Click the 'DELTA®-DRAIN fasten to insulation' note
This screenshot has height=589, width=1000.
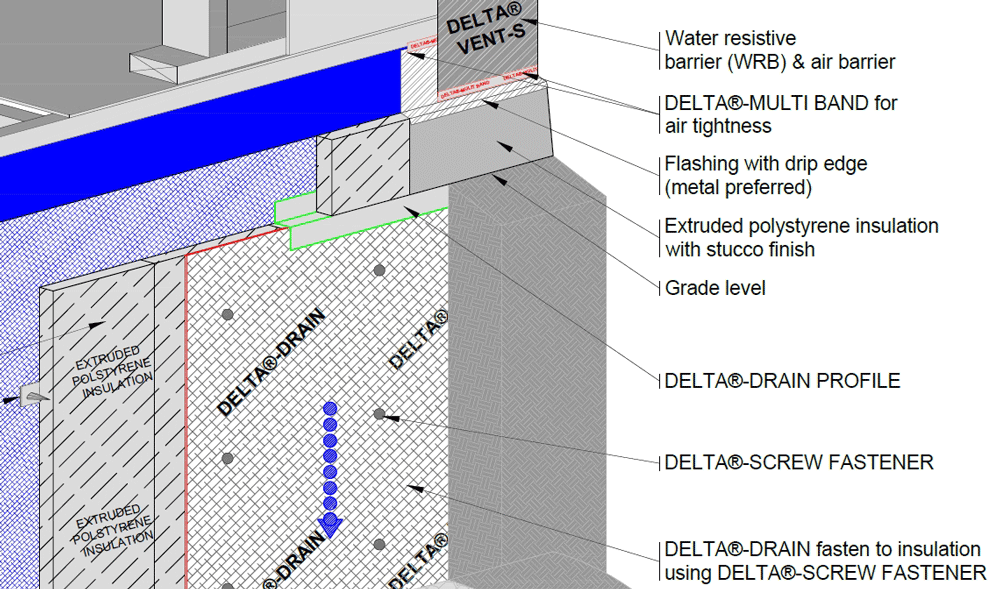(825, 561)
